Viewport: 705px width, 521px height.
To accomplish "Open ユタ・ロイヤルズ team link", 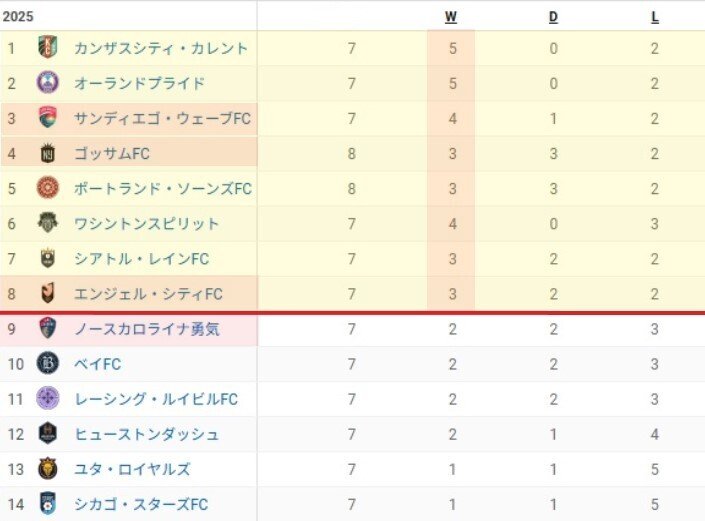I will tap(132, 469).
